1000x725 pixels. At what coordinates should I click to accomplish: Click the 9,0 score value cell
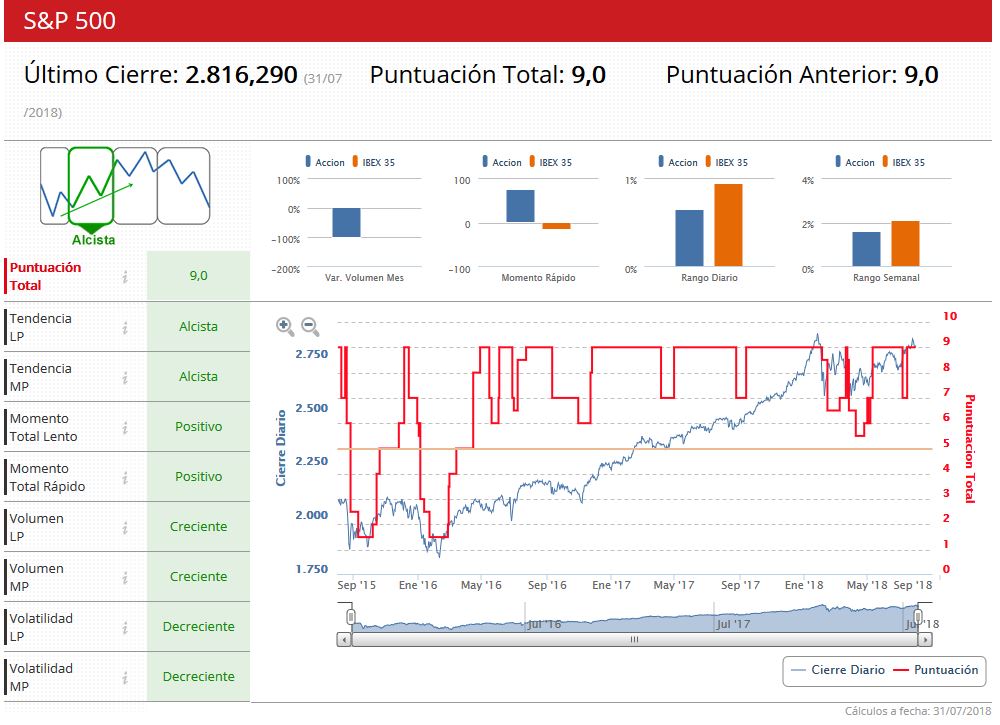click(198, 275)
